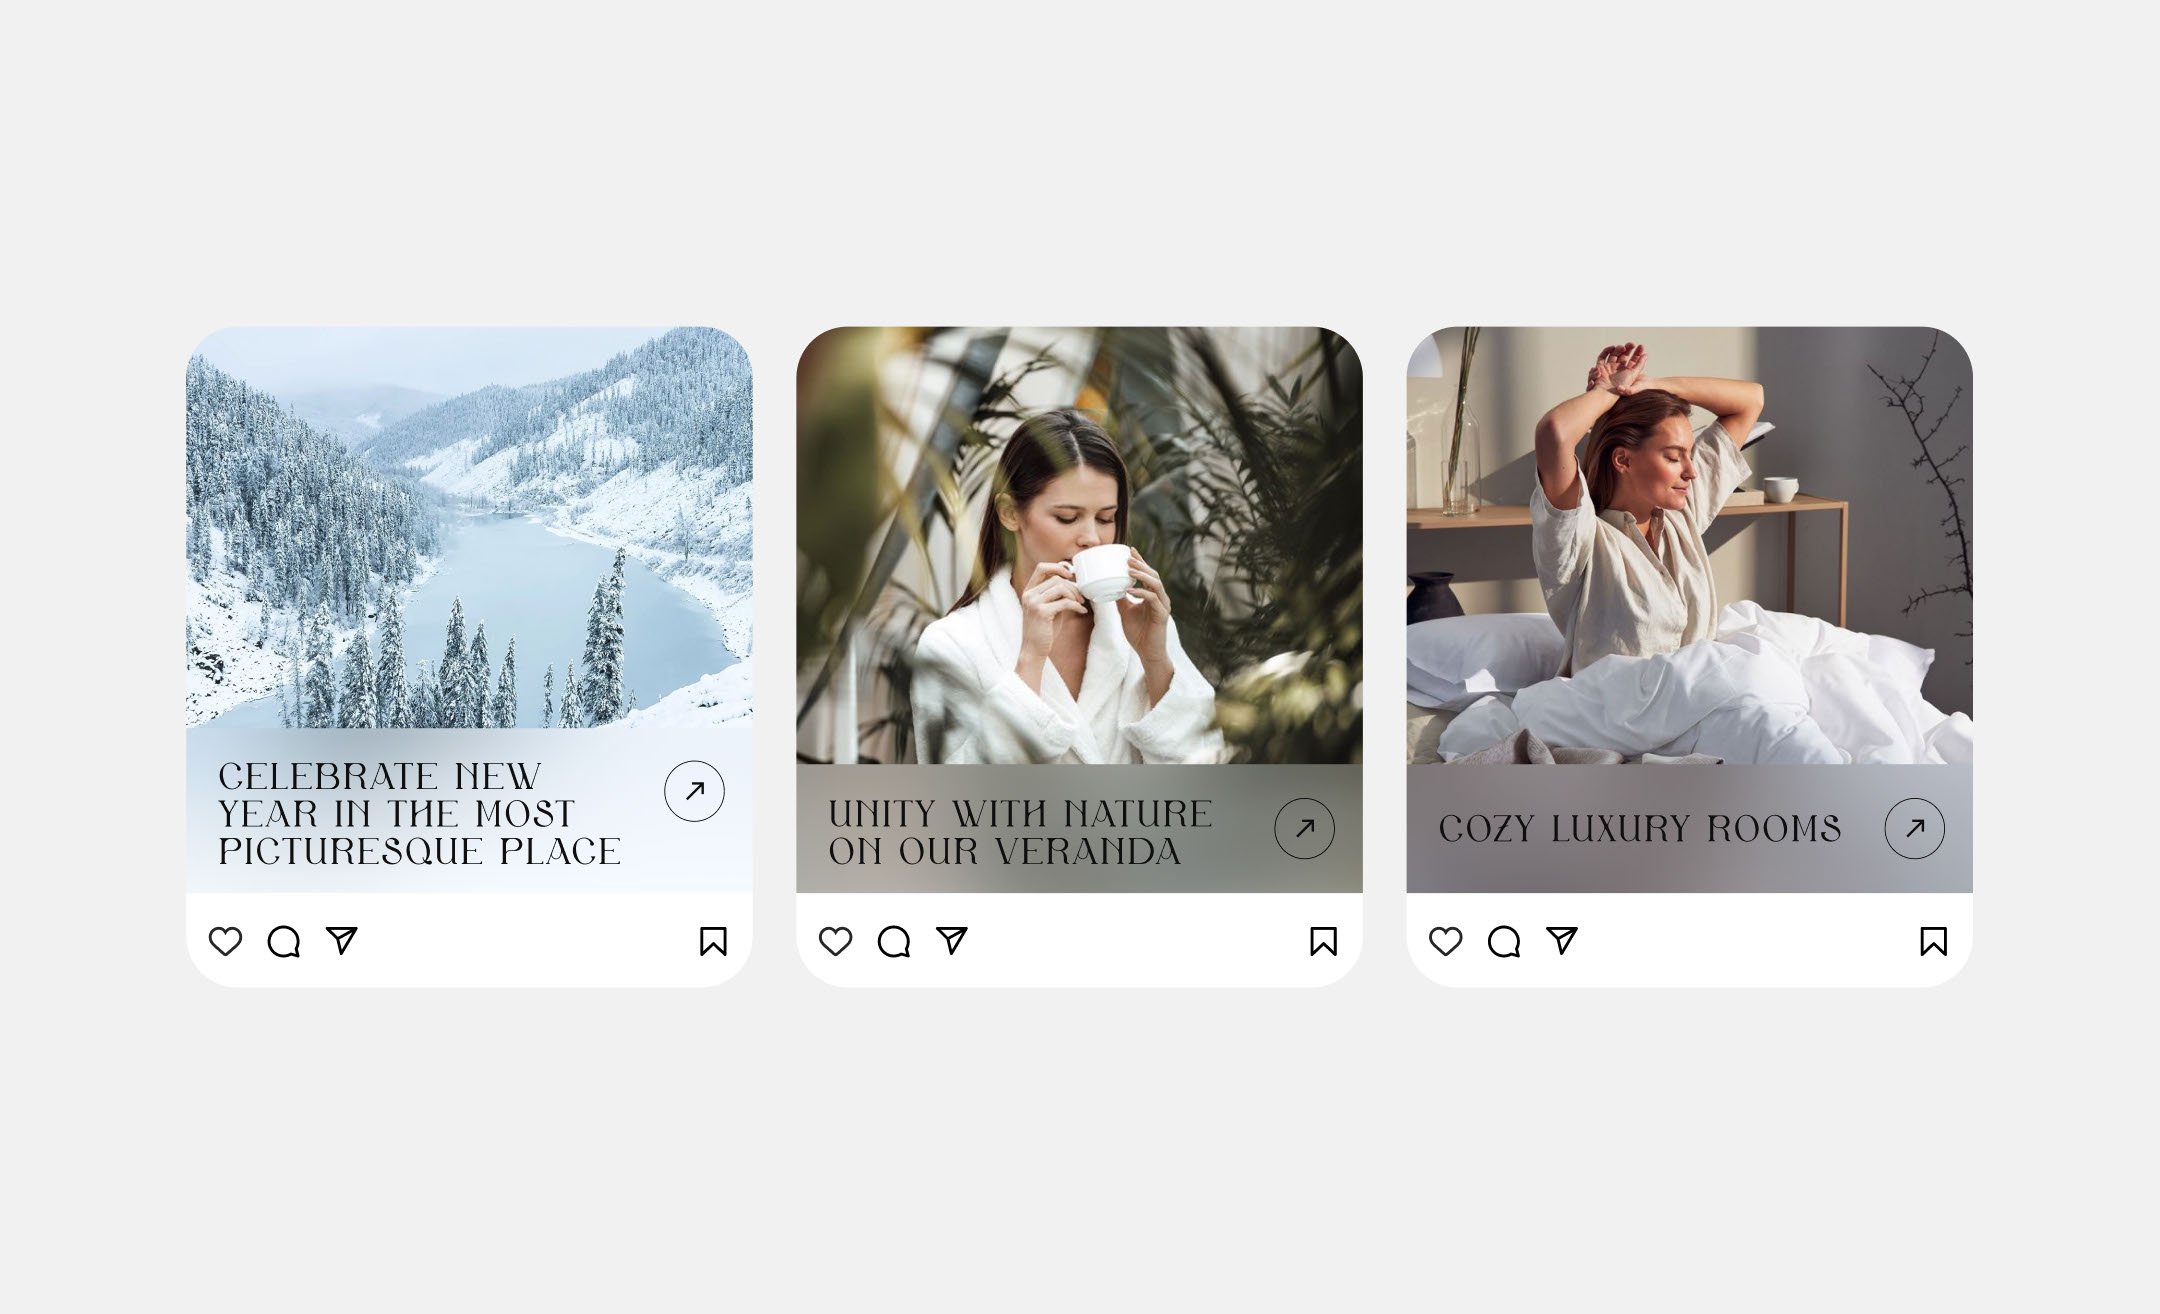
Task: Click the circled arrow on veranda card
Action: tap(1304, 828)
